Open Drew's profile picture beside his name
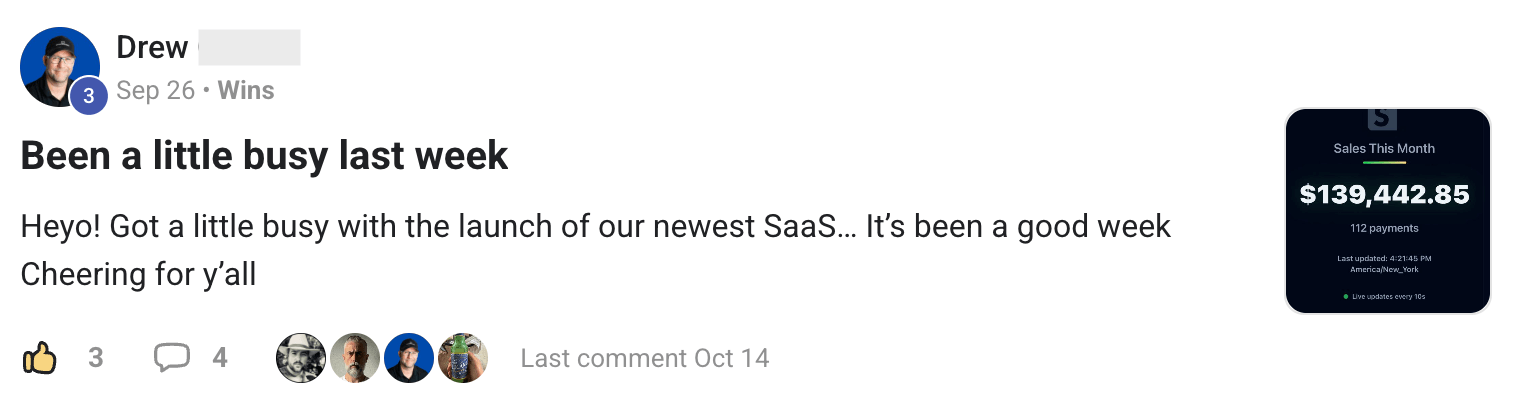 [x=58, y=66]
